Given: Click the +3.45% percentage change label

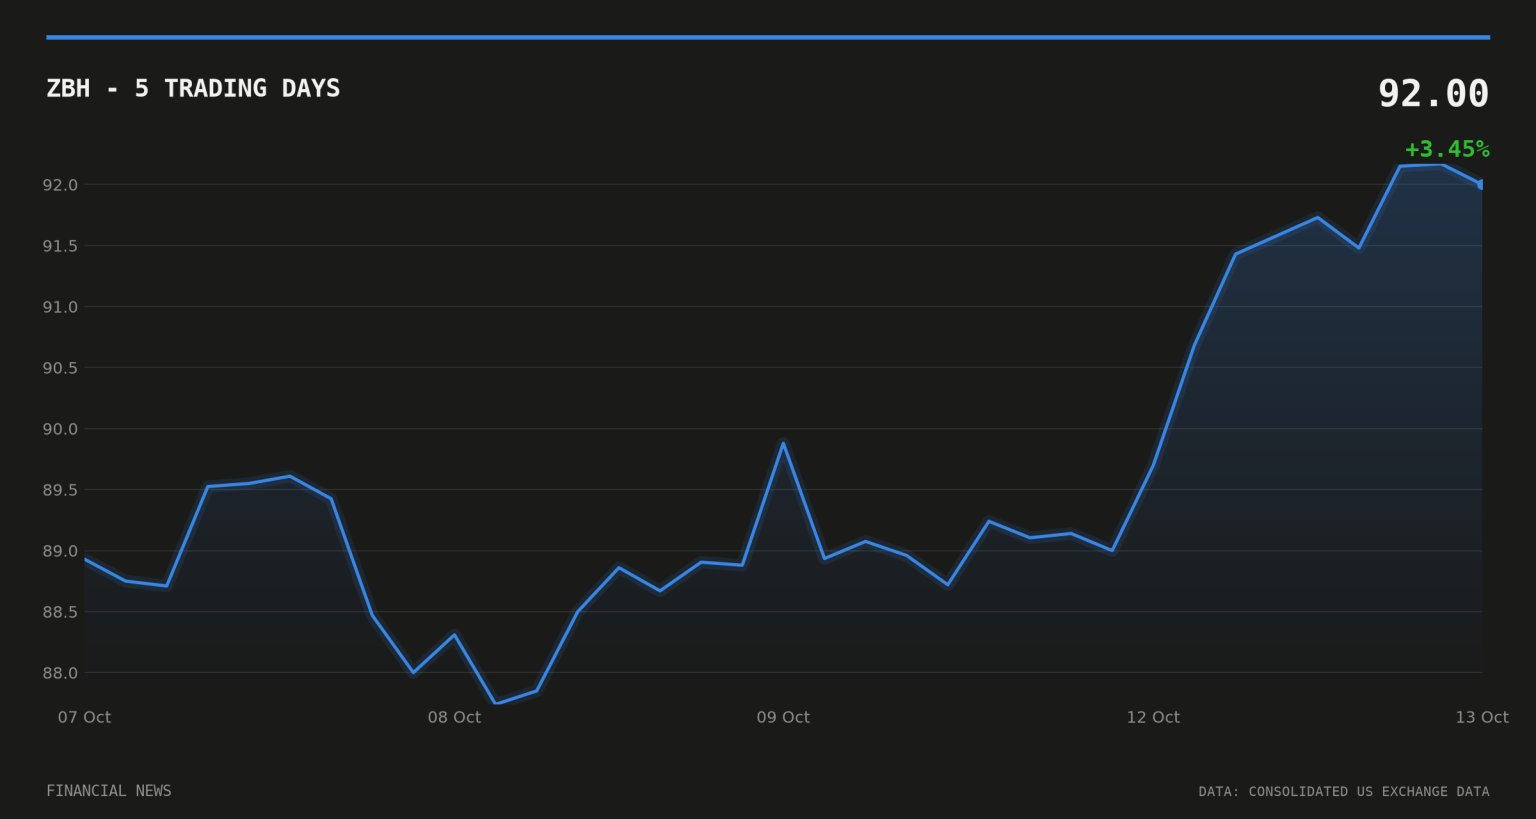Looking at the screenshot, I should pos(1447,149).
